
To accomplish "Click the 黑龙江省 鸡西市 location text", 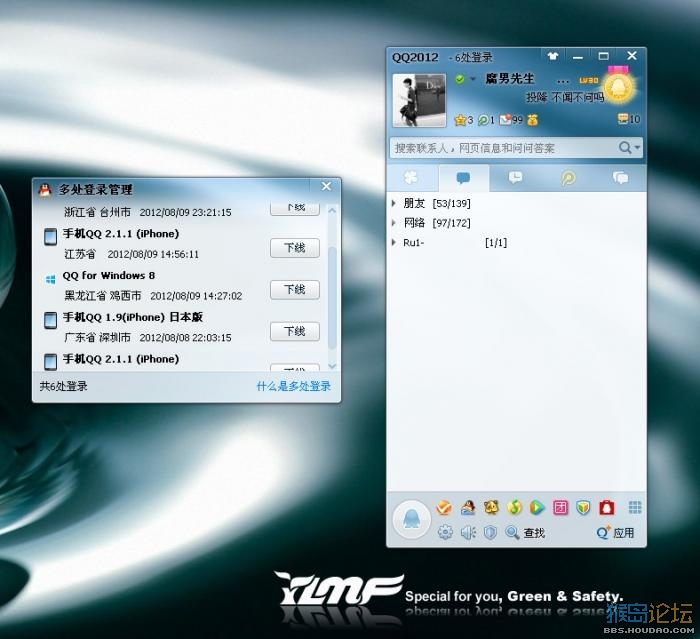I will coord(103,296).
